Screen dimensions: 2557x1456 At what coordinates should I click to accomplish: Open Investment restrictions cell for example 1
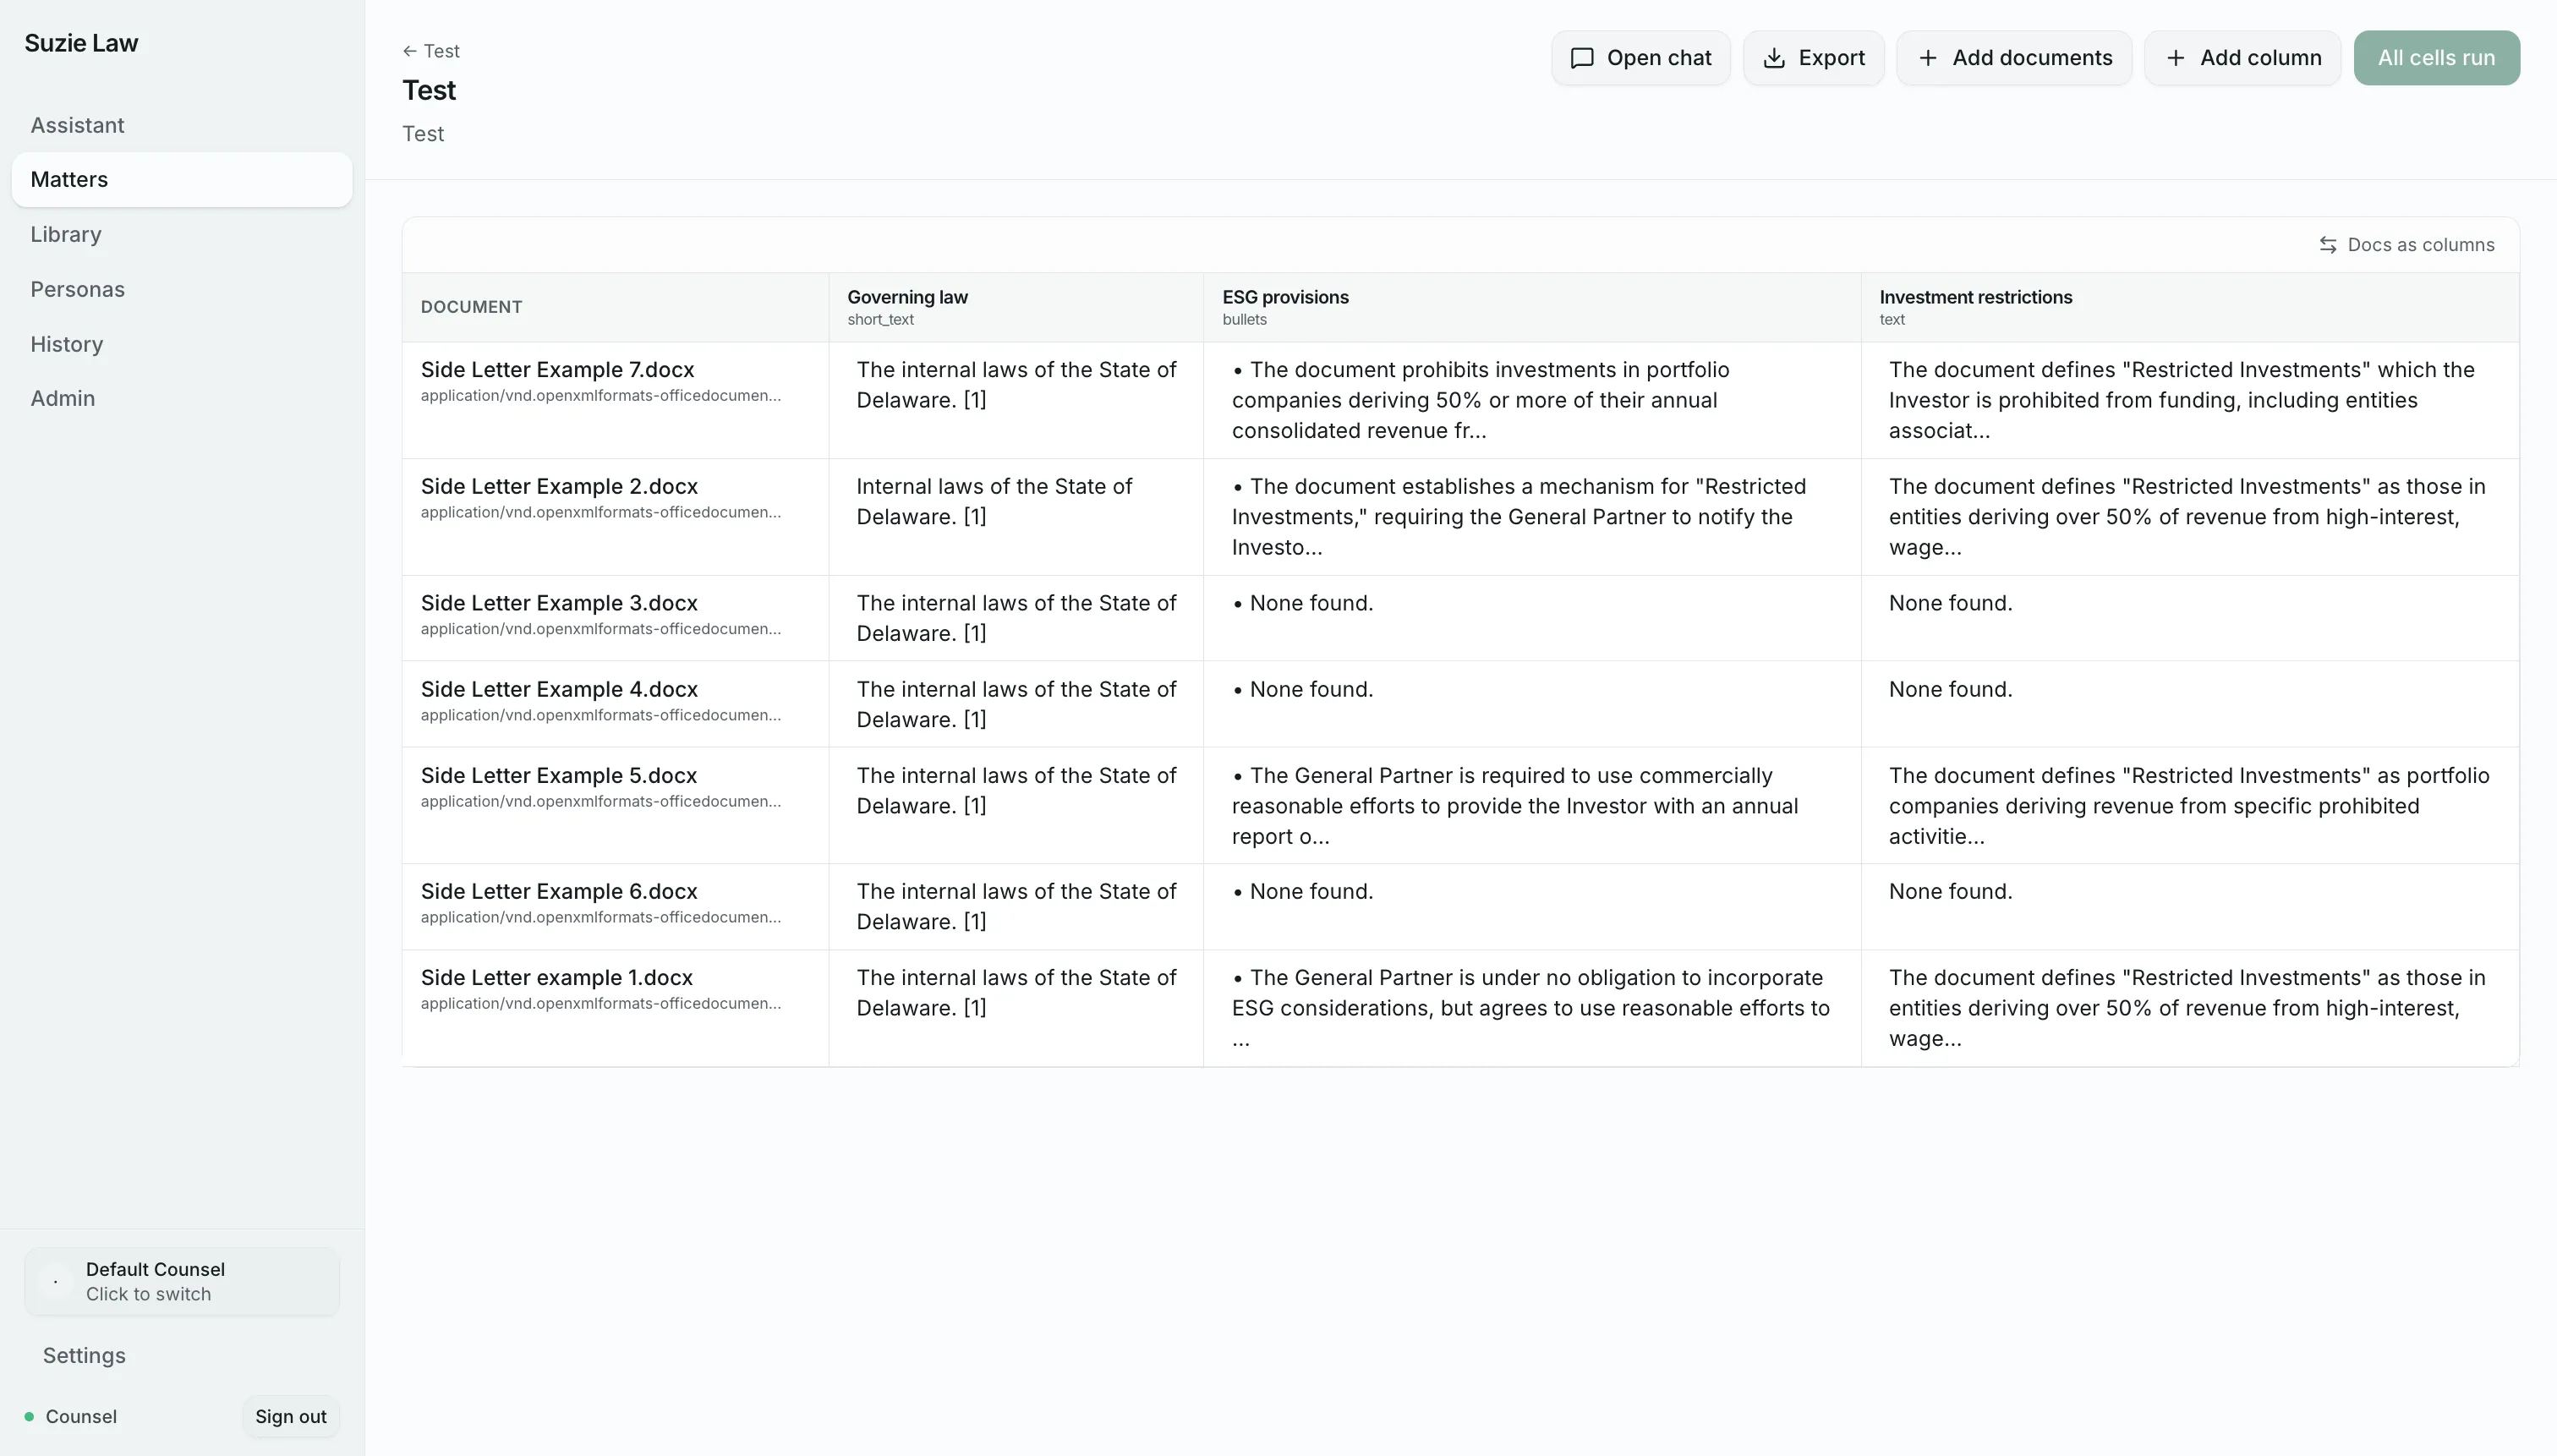point(2189,1008)
